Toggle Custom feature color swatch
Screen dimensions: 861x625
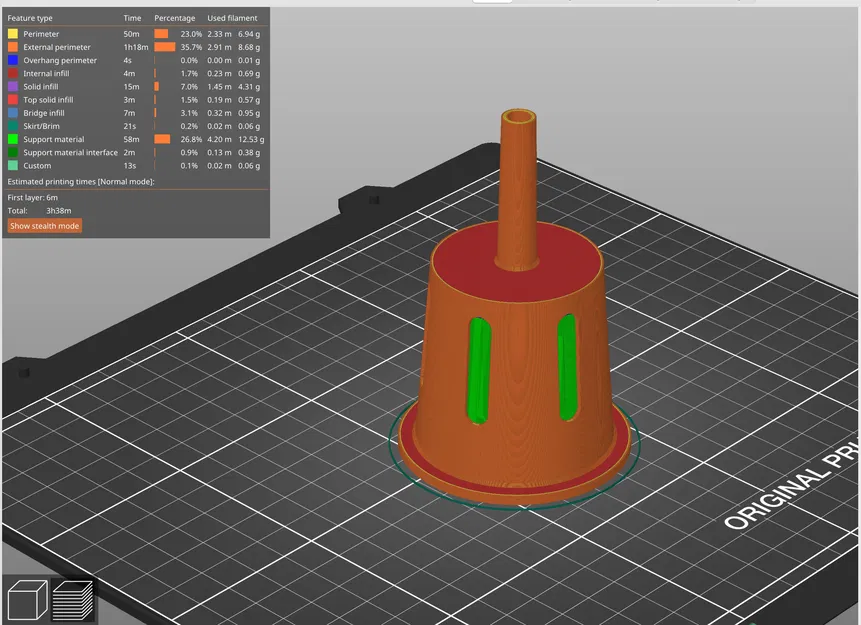click(x=13, y=166)
